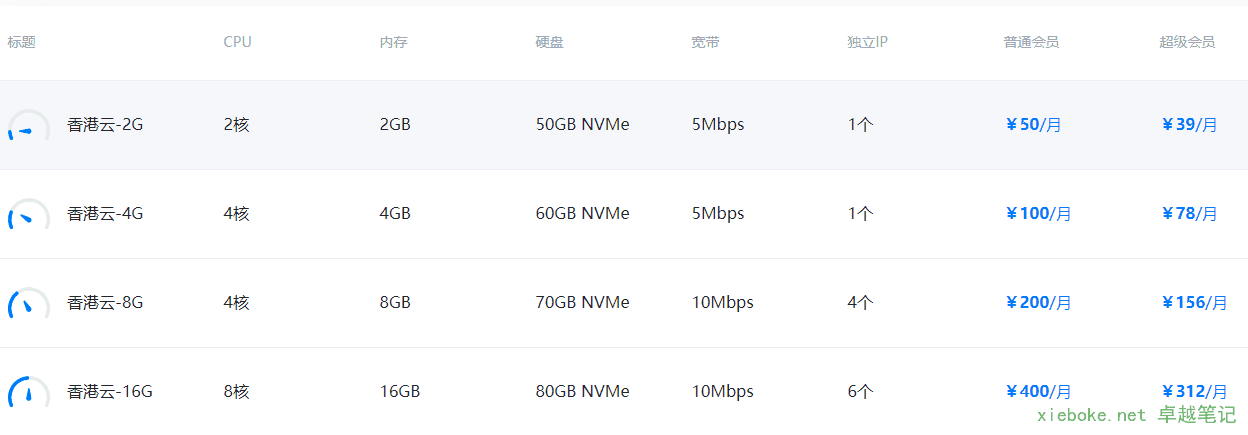
Task: Click the 普通会员 column header
Action: (1031, 42)
